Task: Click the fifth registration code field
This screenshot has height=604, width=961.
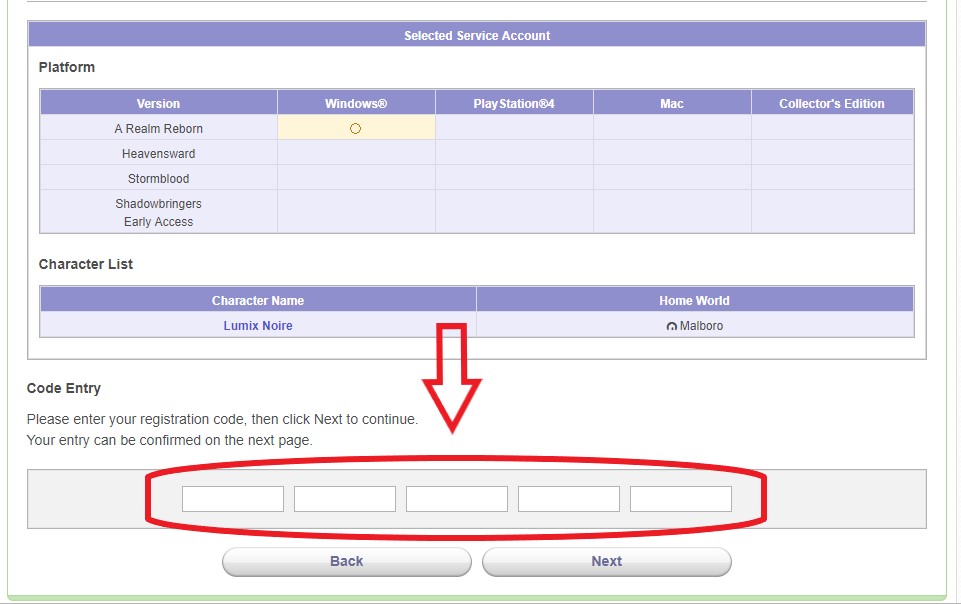Action: [x=681, y=499]
